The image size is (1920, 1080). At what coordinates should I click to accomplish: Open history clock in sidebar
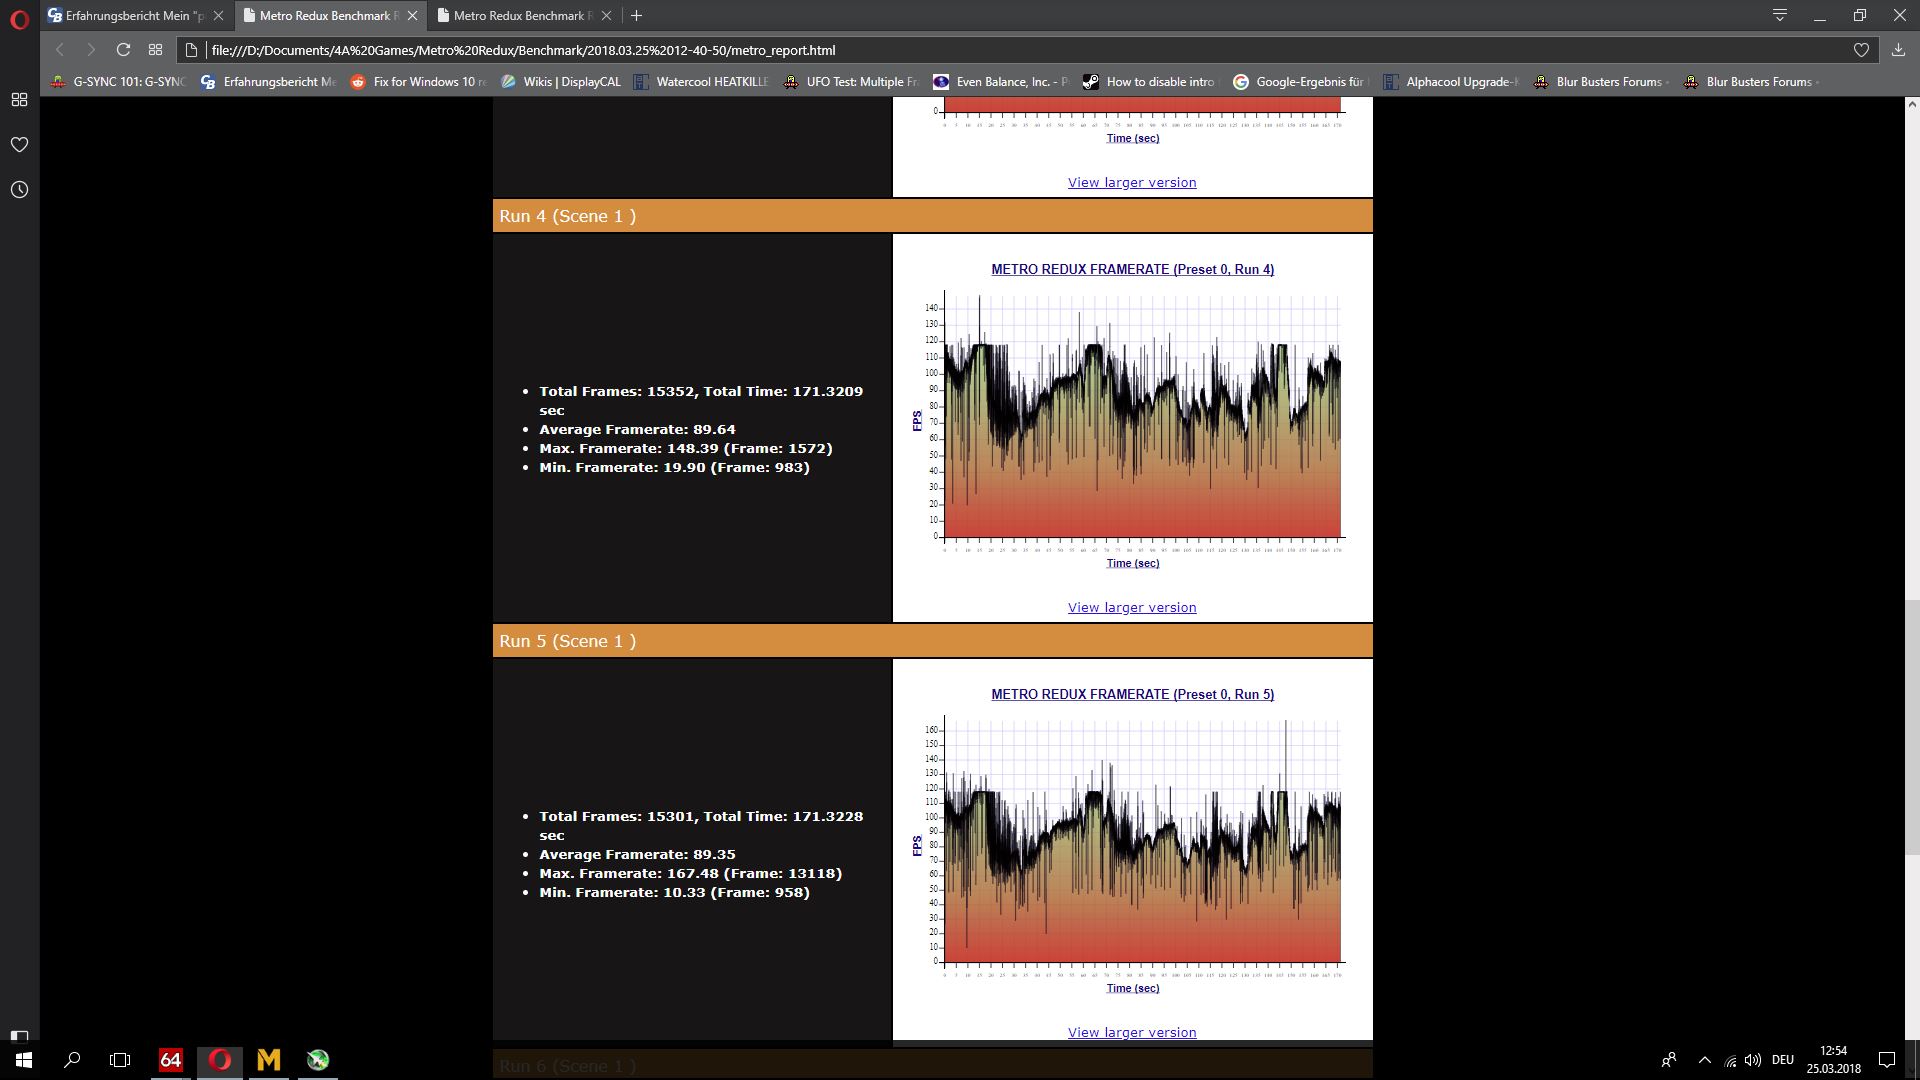click(19, 190)
